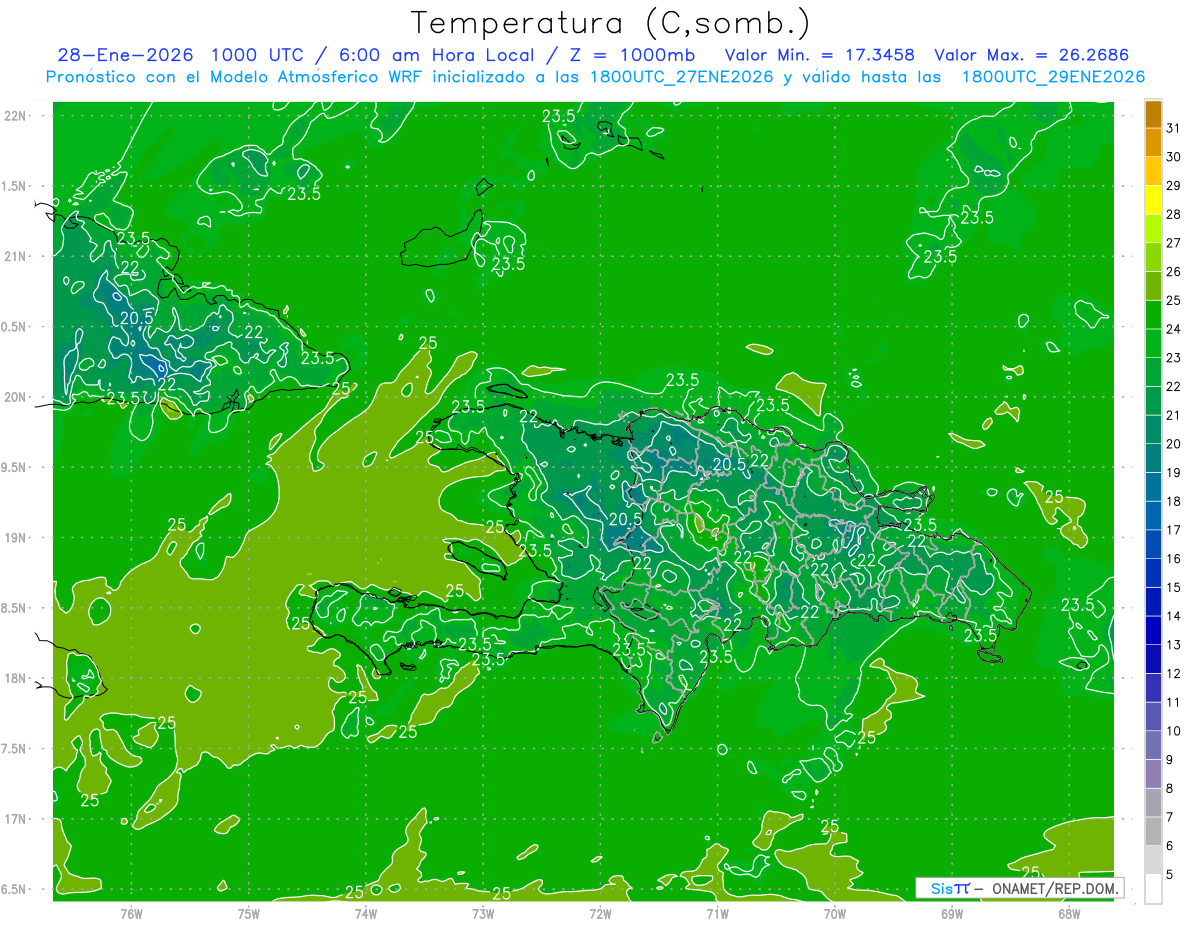Click the '70W' longitude axis label
Image resolution: width=1200 pixels, height=927 pixels.
click(835, 914)
